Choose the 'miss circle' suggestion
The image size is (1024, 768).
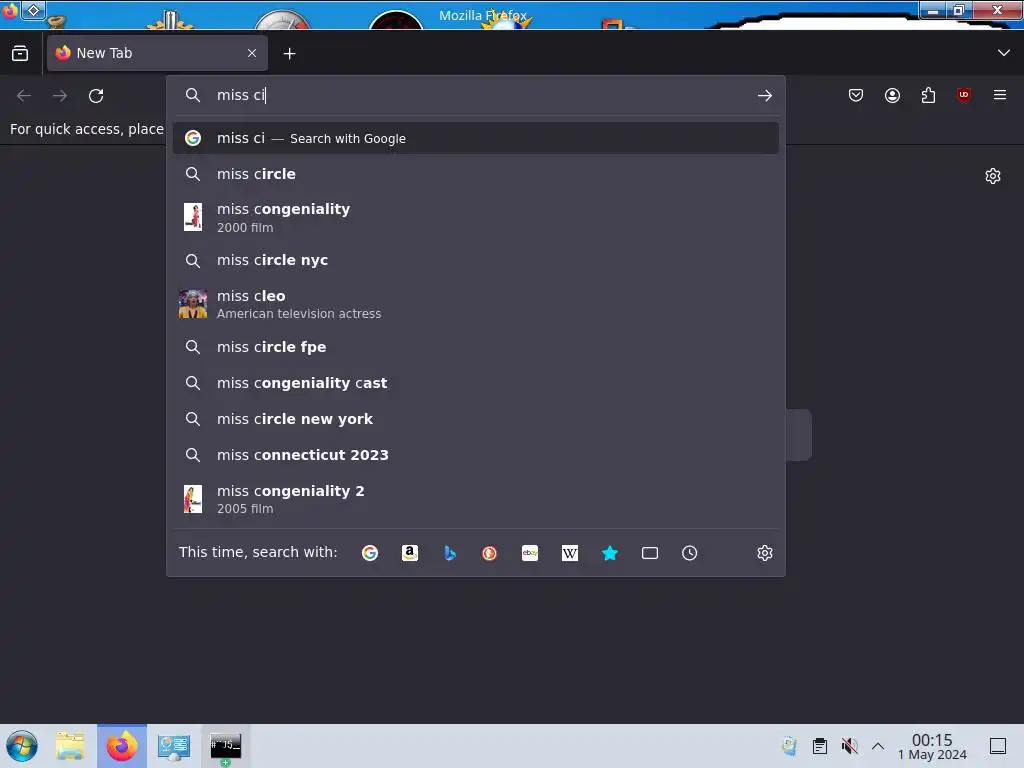coord(475,174)
